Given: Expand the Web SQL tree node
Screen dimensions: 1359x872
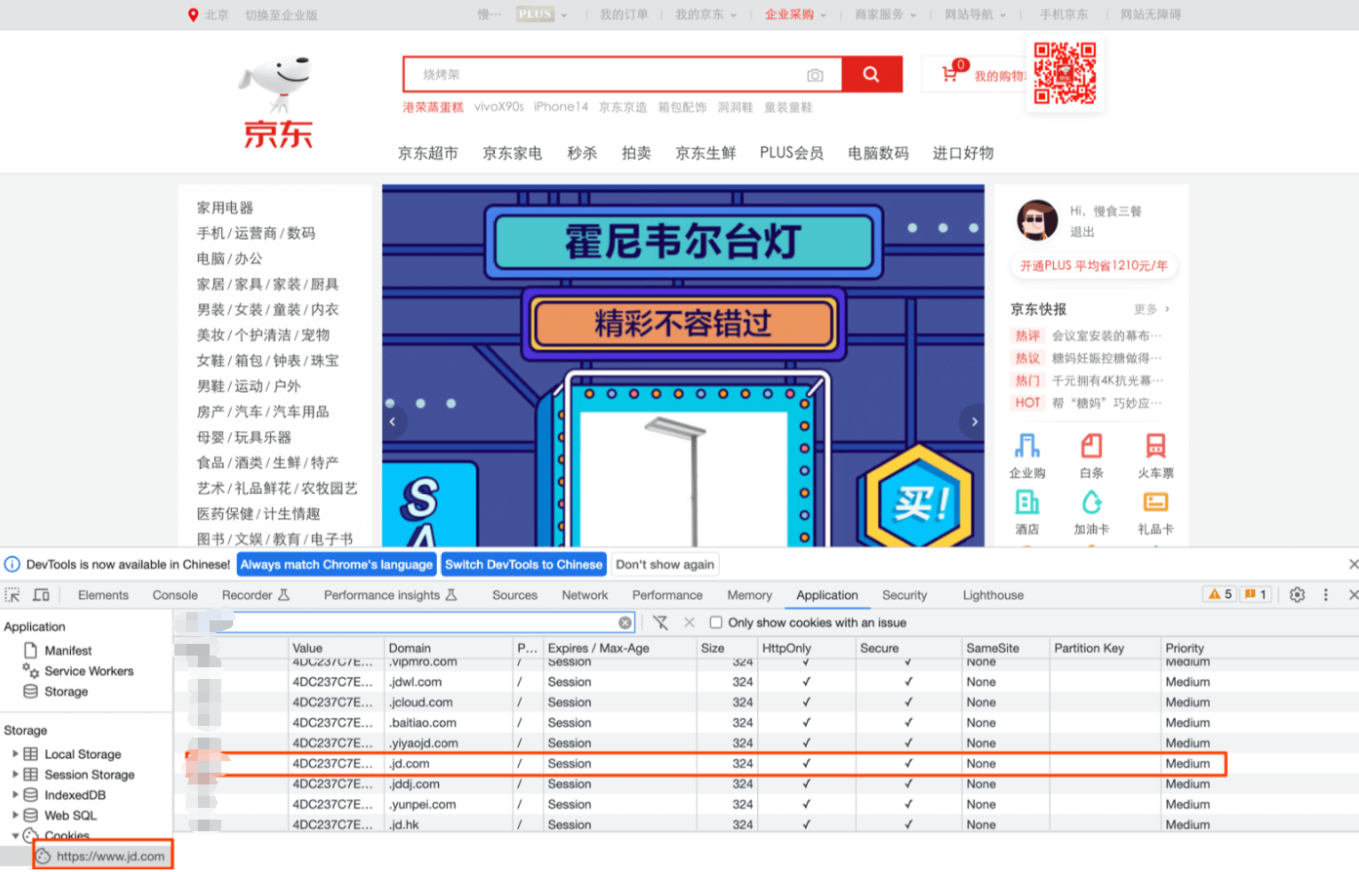Looking at the screenshot, I should tap(15, 816).
